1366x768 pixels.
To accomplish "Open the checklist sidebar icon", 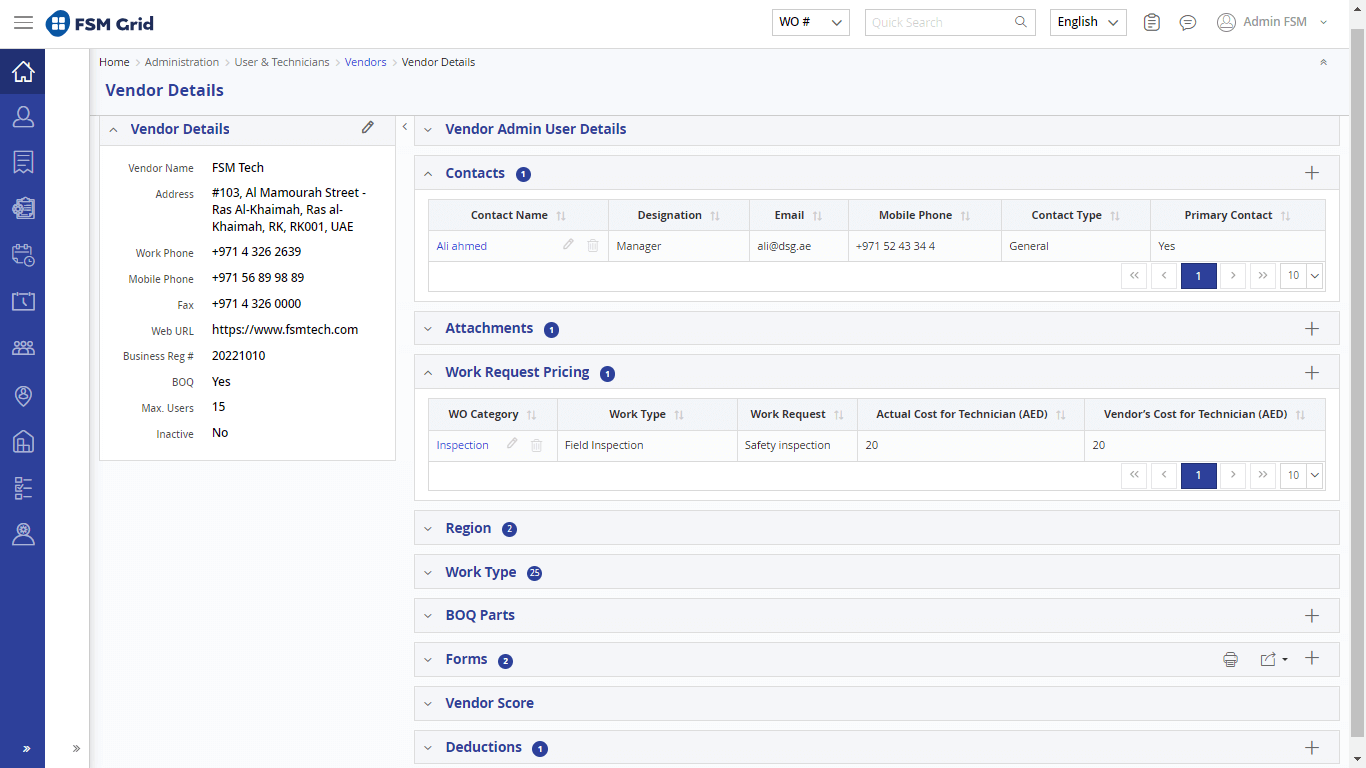I will point(23,488).
